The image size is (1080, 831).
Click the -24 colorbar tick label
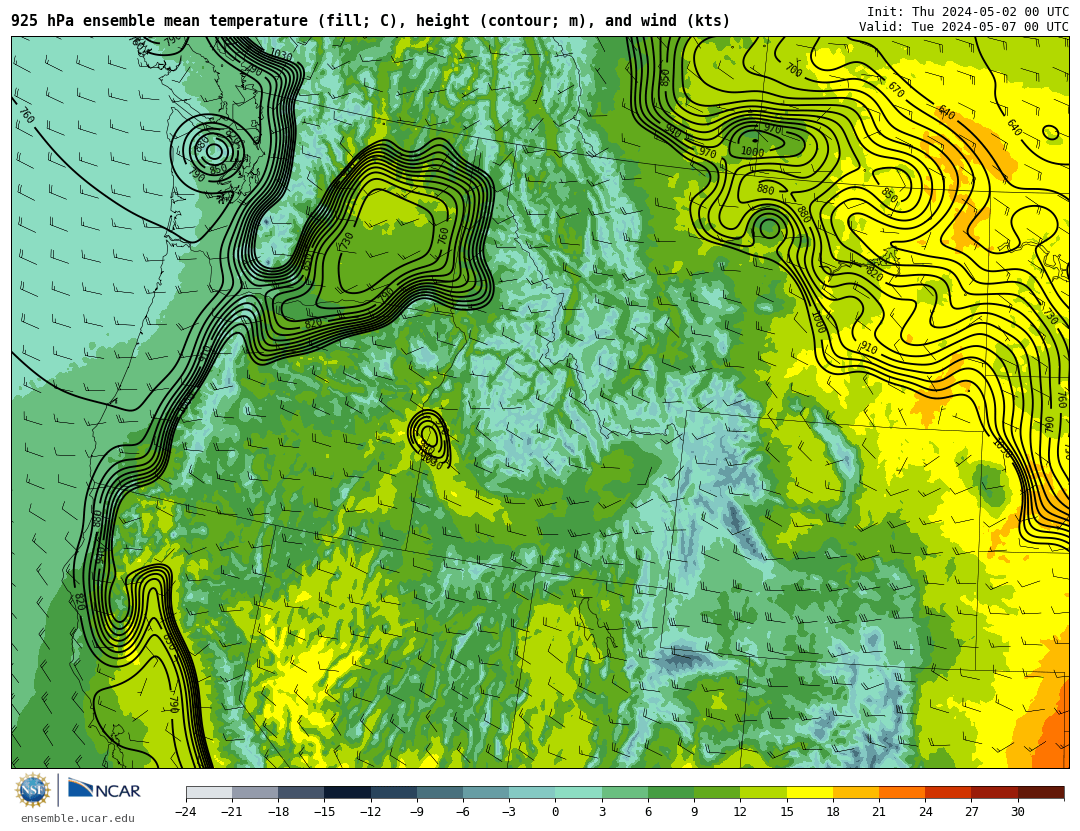pyautogui.click(x=186, y=812)
